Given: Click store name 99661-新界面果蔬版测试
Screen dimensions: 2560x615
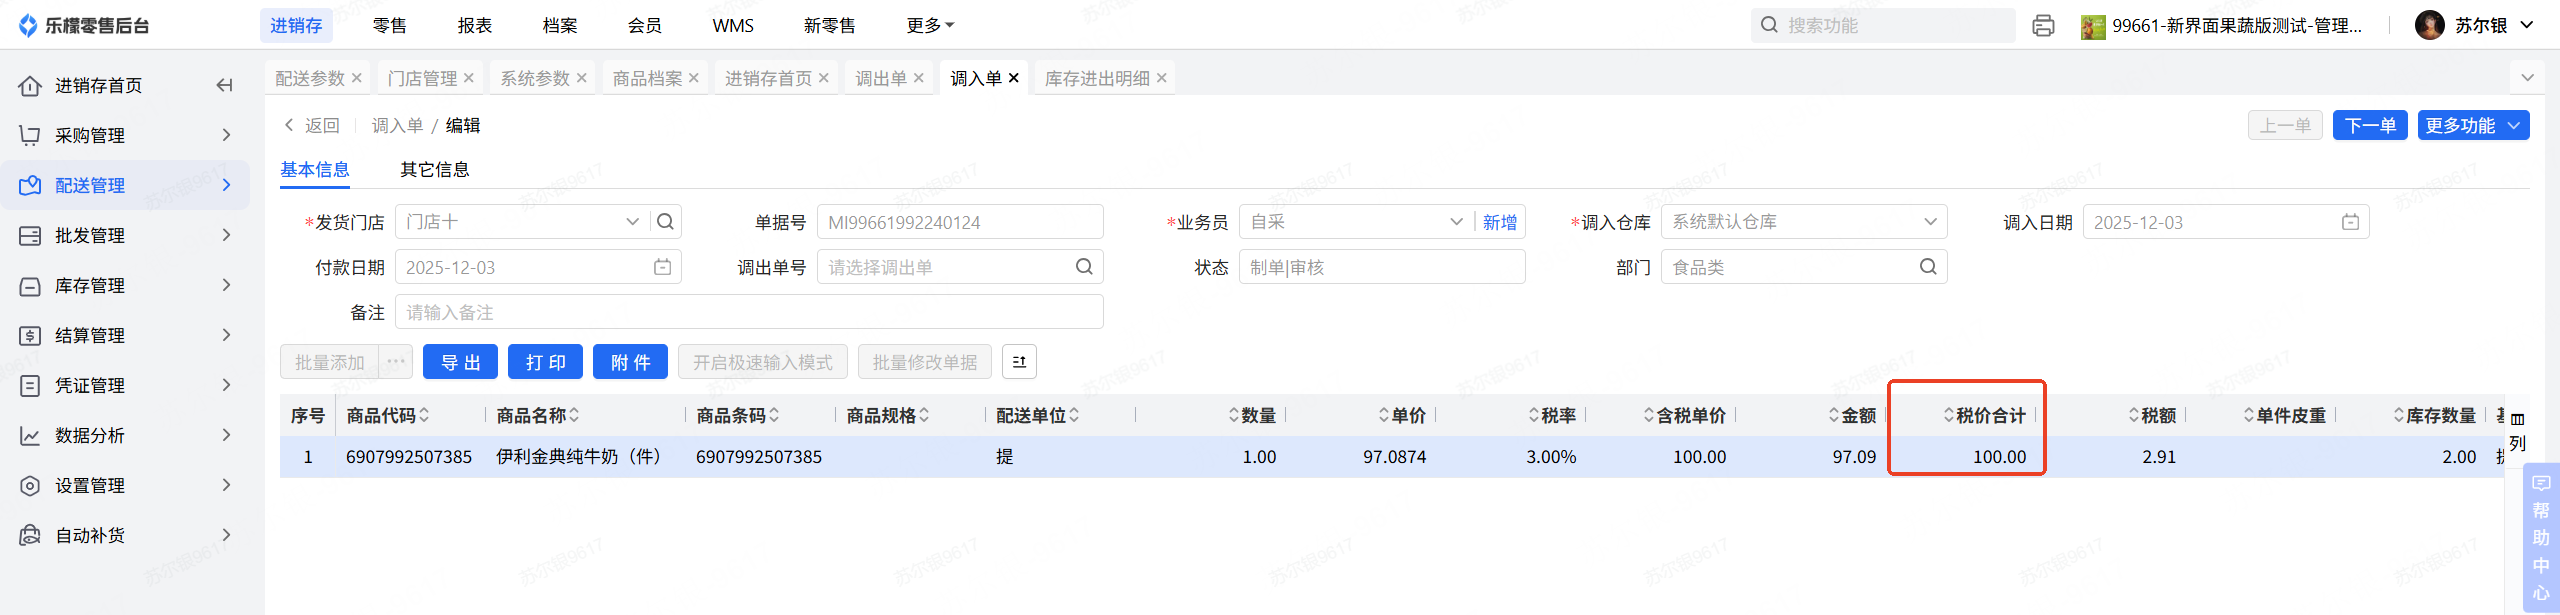Looking at the screenshot, I should coord(2237,26).
